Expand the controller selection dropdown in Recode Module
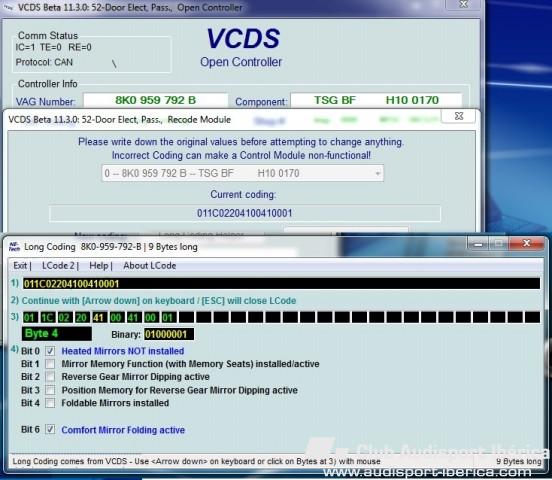The width and height of the screenshot is (552, 480). click(x=377, y=173)
